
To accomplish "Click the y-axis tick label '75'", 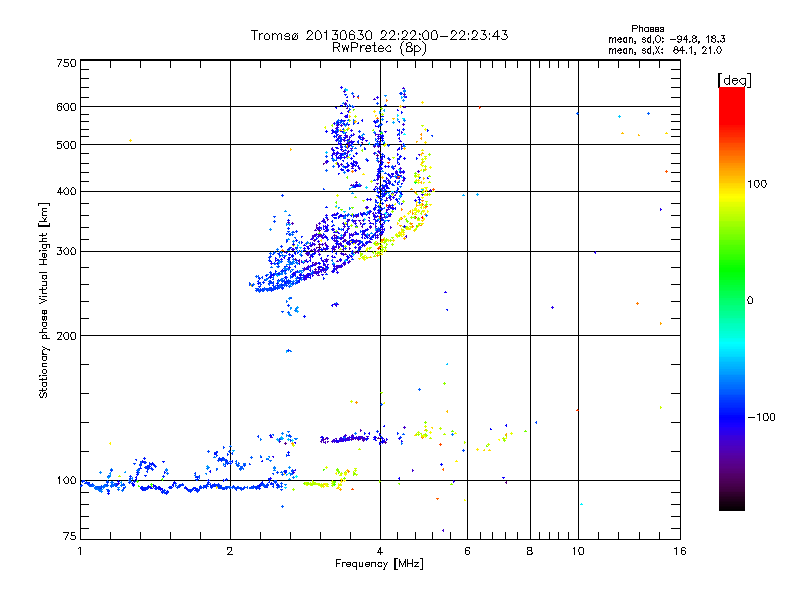I will (70, 536).
